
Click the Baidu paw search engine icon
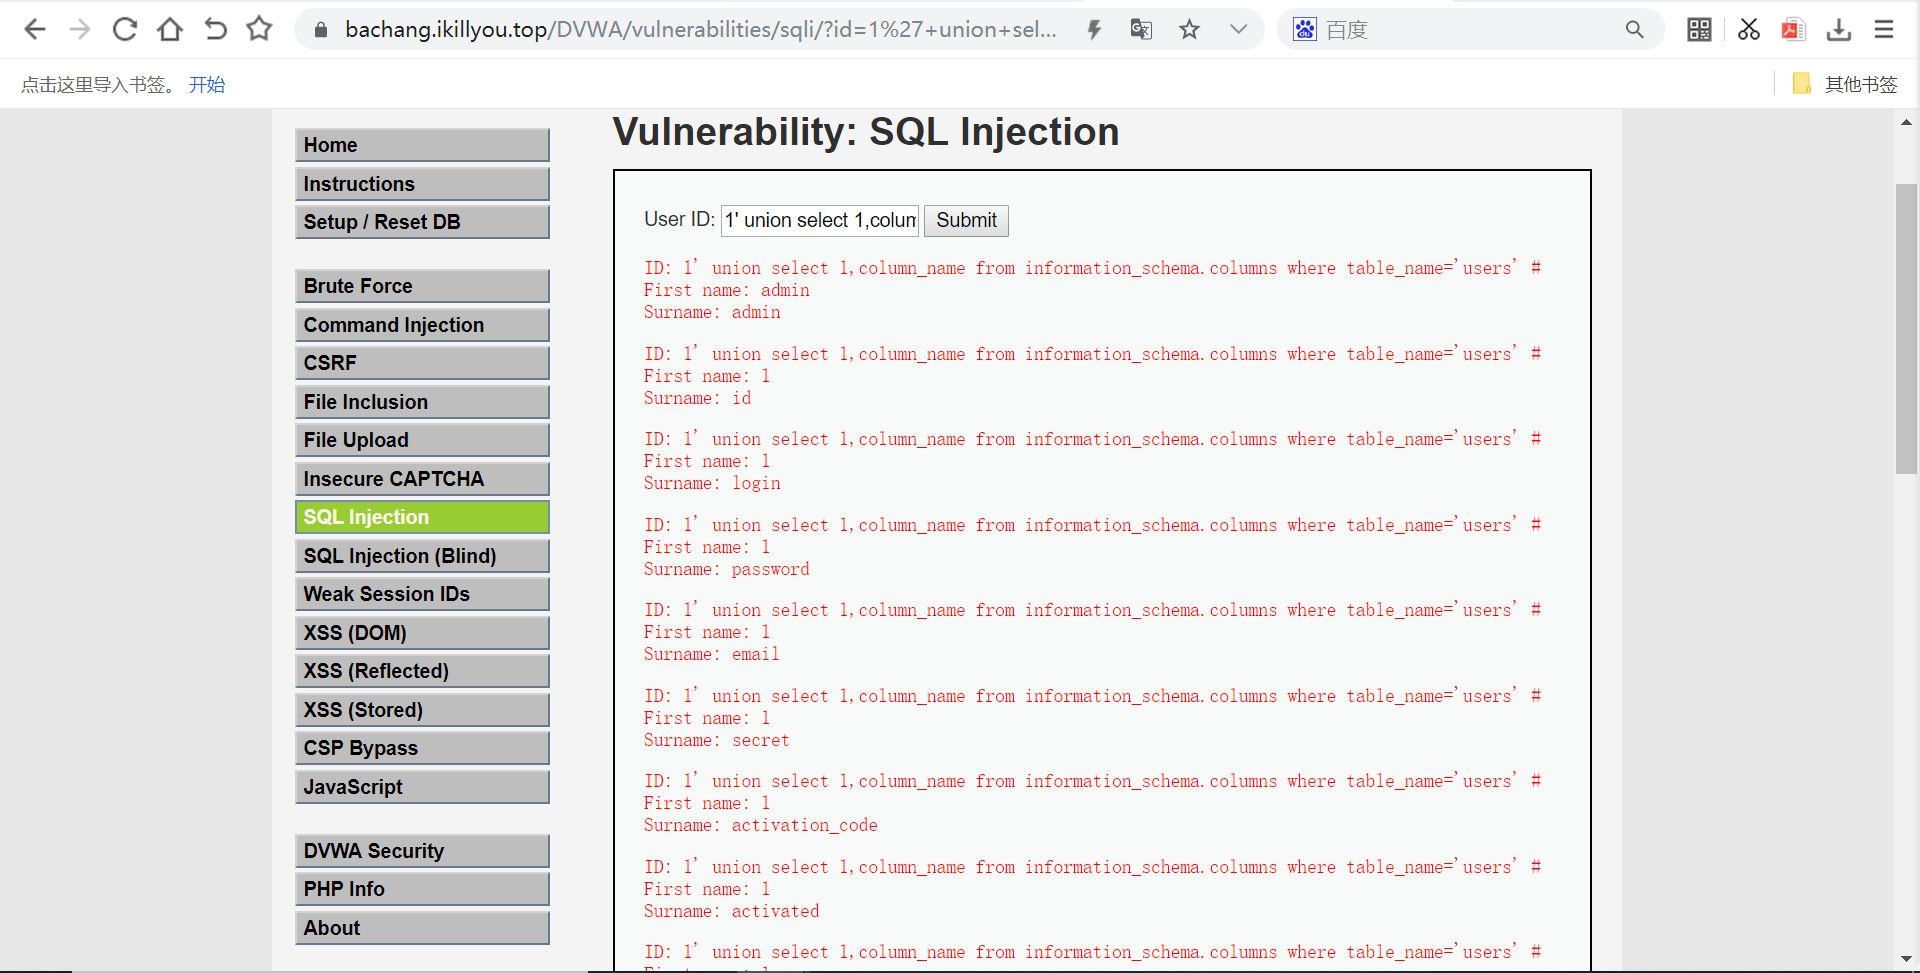[x=1305, y=30]
